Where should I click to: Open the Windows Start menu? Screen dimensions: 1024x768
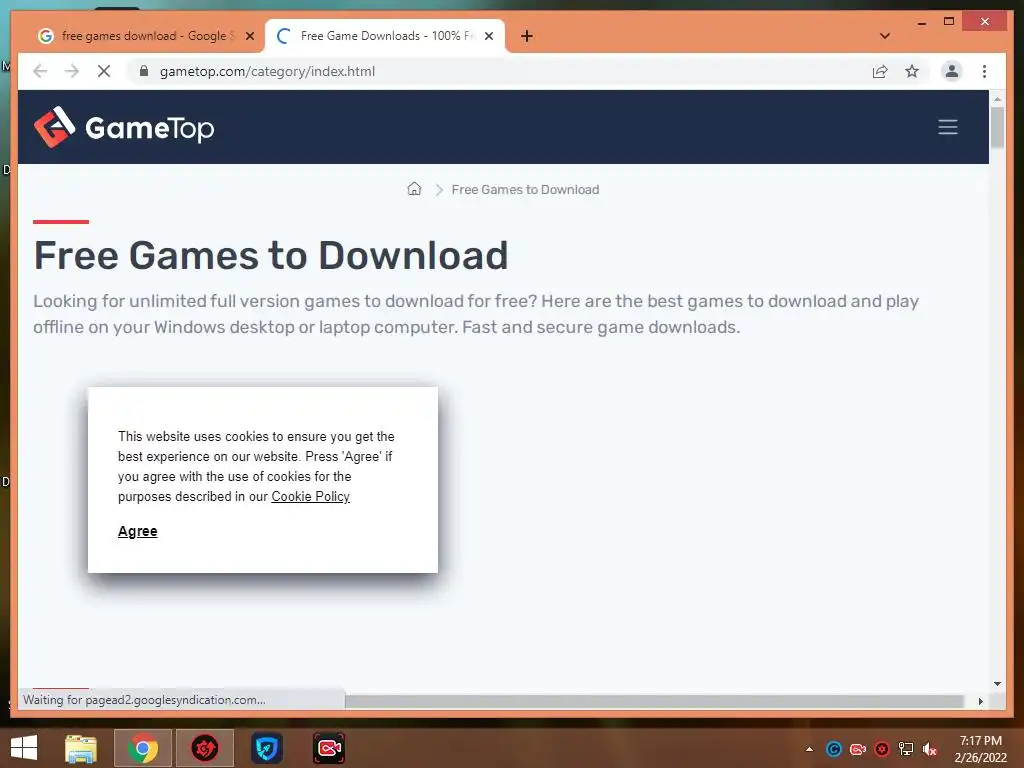click(x=24, y=748)
